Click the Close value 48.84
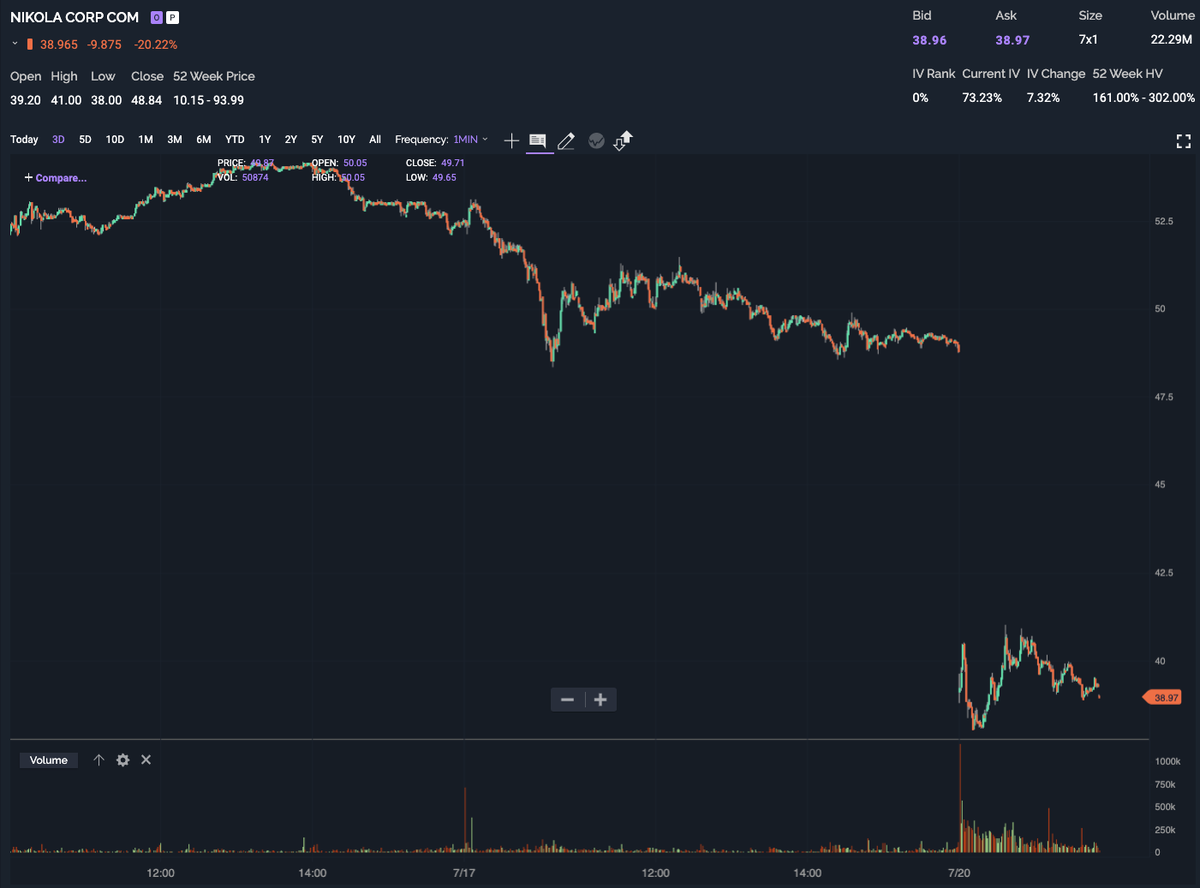This screenshot has width=1200, height=888. point(147,100)
